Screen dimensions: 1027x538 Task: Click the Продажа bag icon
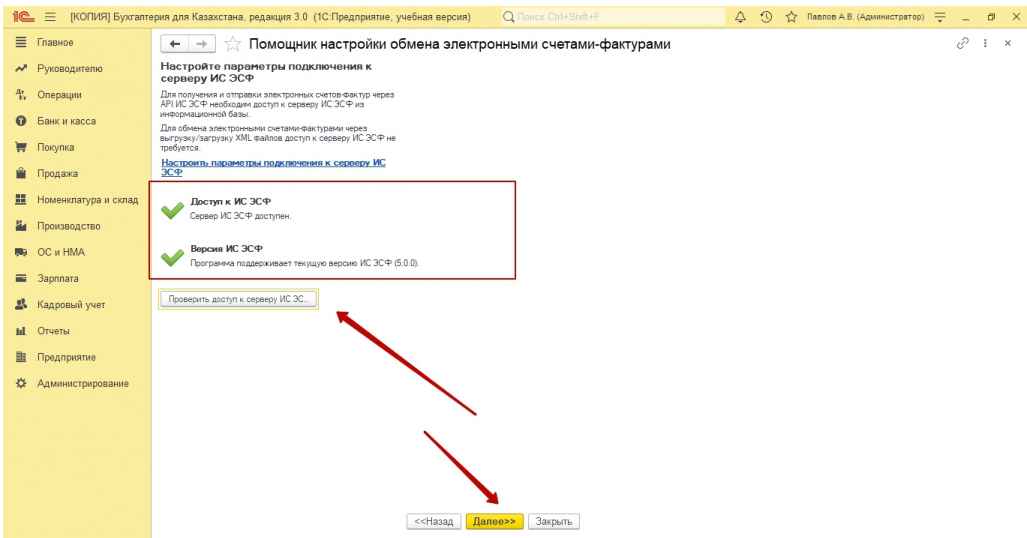[21, 173]
